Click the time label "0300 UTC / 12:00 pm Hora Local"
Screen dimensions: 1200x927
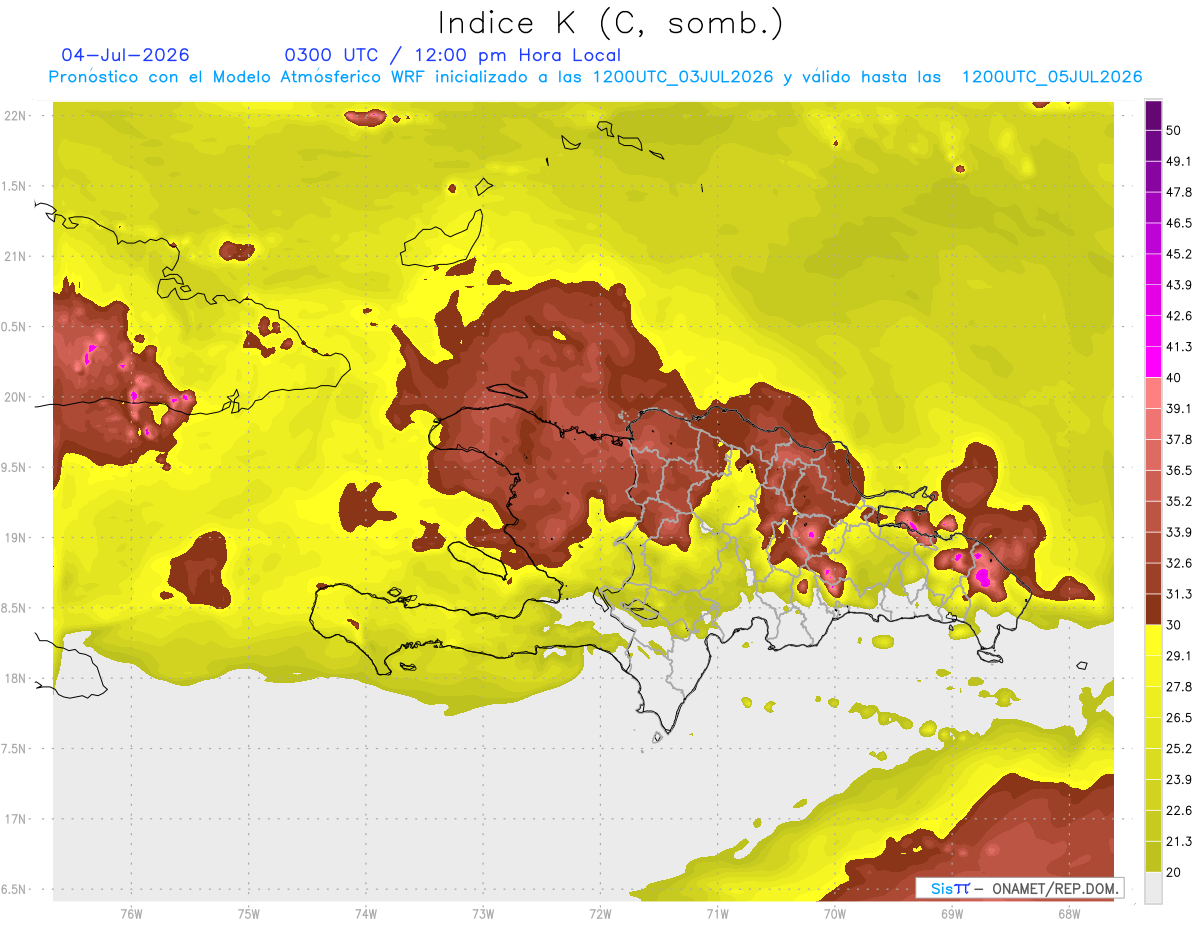pos(452,55)
